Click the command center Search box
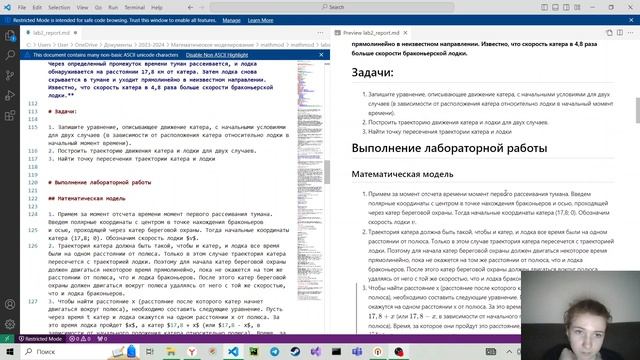The width and height of the screenshot is (640, 360). click(332, 7)
